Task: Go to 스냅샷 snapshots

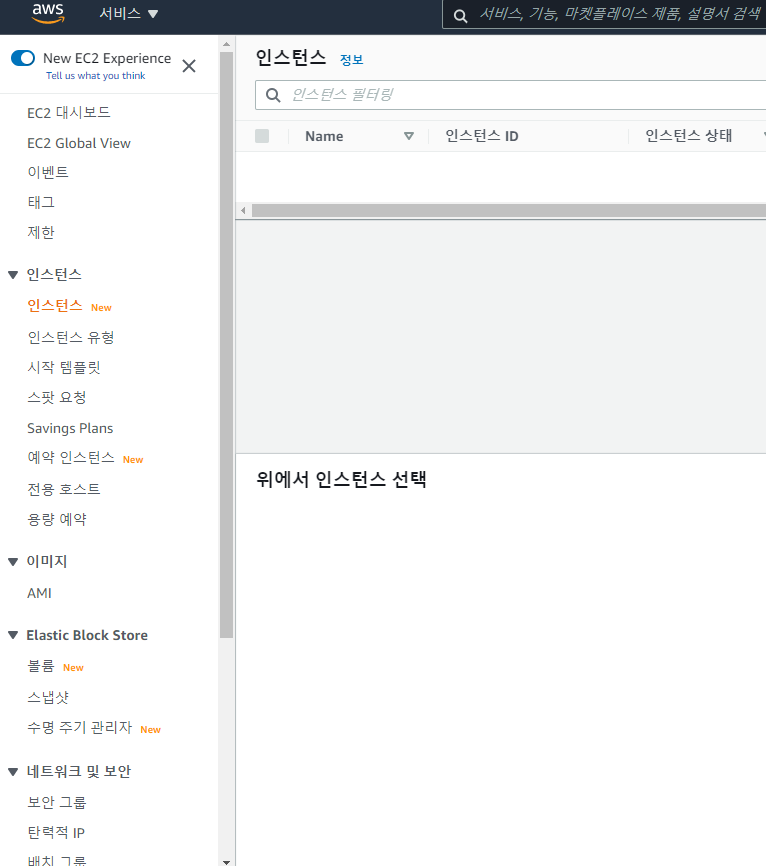Action: click(48, 697)
